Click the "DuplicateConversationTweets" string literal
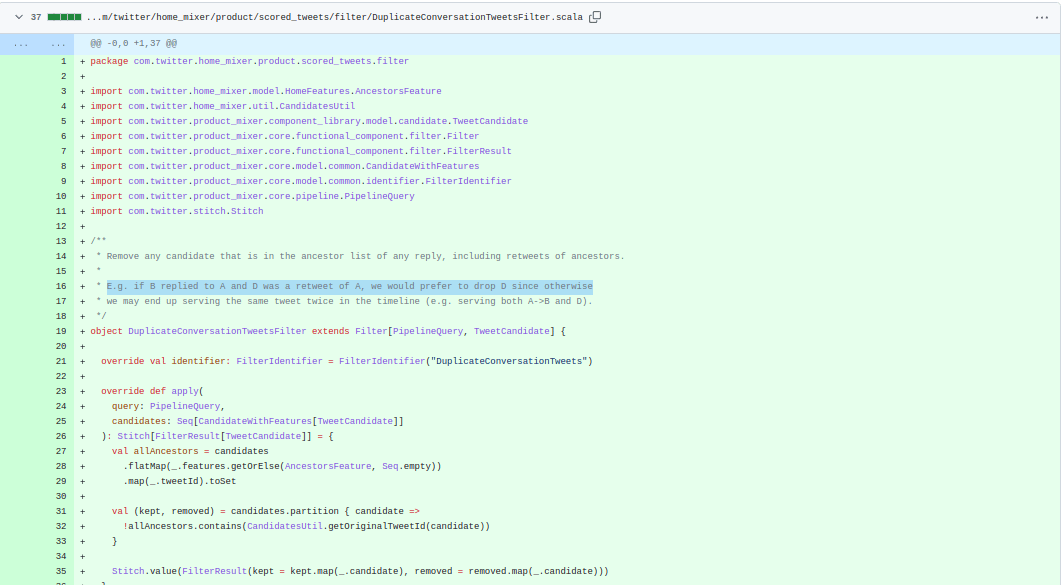The height and width of the screenshot is (585, 1061). coord(510,361)
